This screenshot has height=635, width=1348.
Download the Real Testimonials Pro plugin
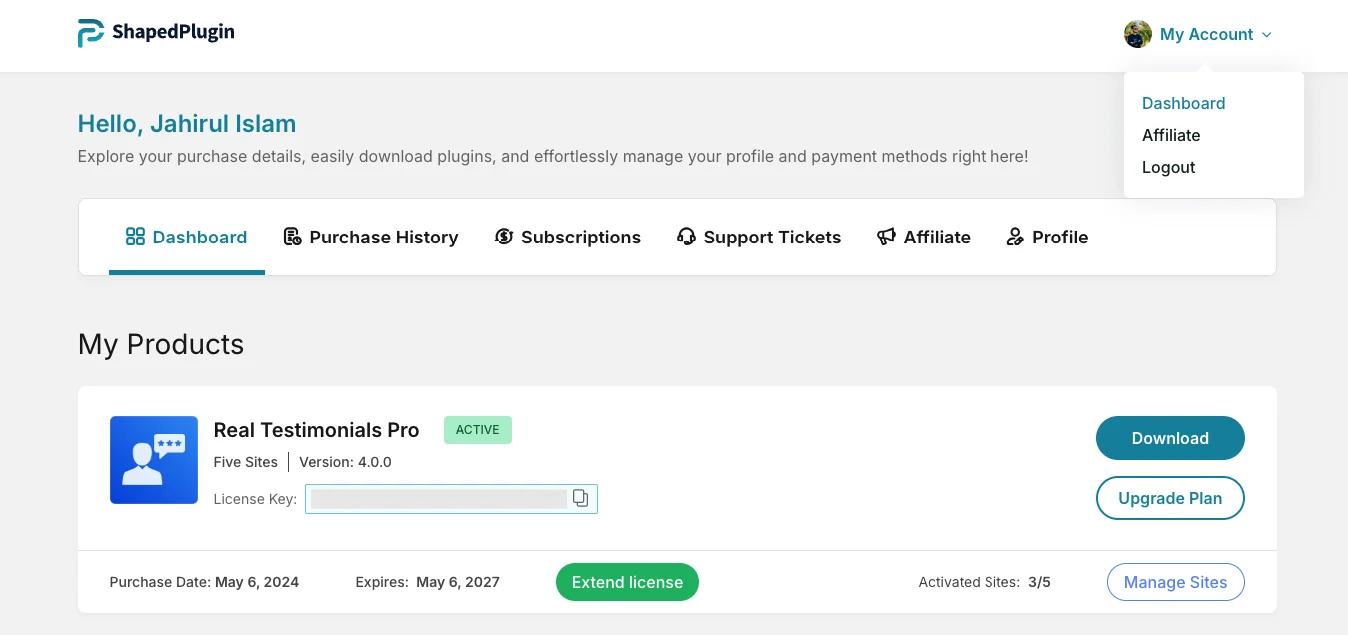(1170, 438)
